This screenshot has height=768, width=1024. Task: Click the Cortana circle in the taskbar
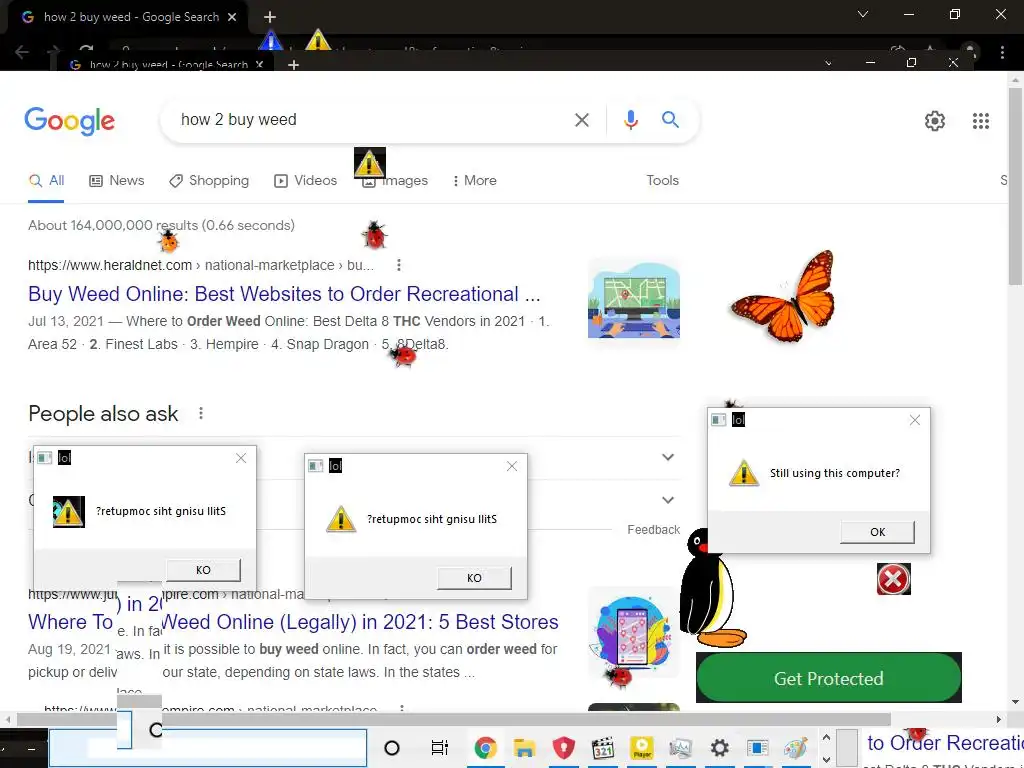pyautogui.click(x=392, y=748)
